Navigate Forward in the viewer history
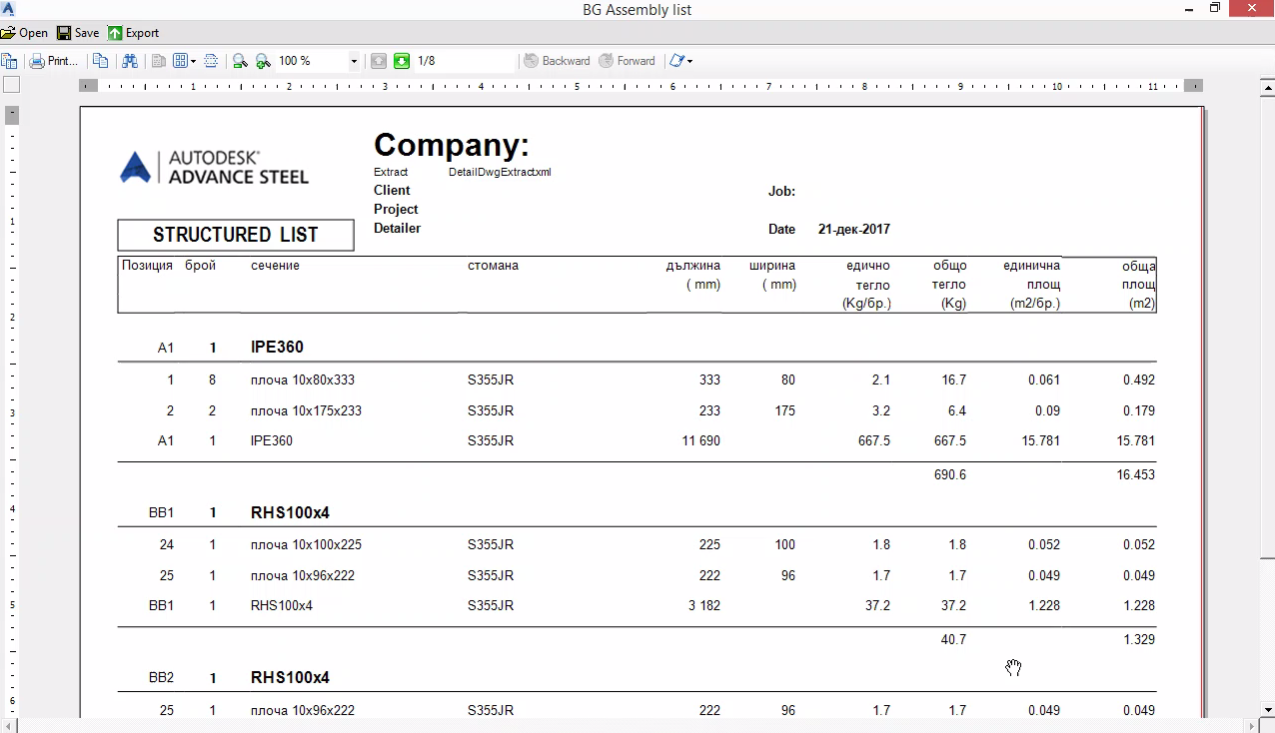 [x=627, y=61]
